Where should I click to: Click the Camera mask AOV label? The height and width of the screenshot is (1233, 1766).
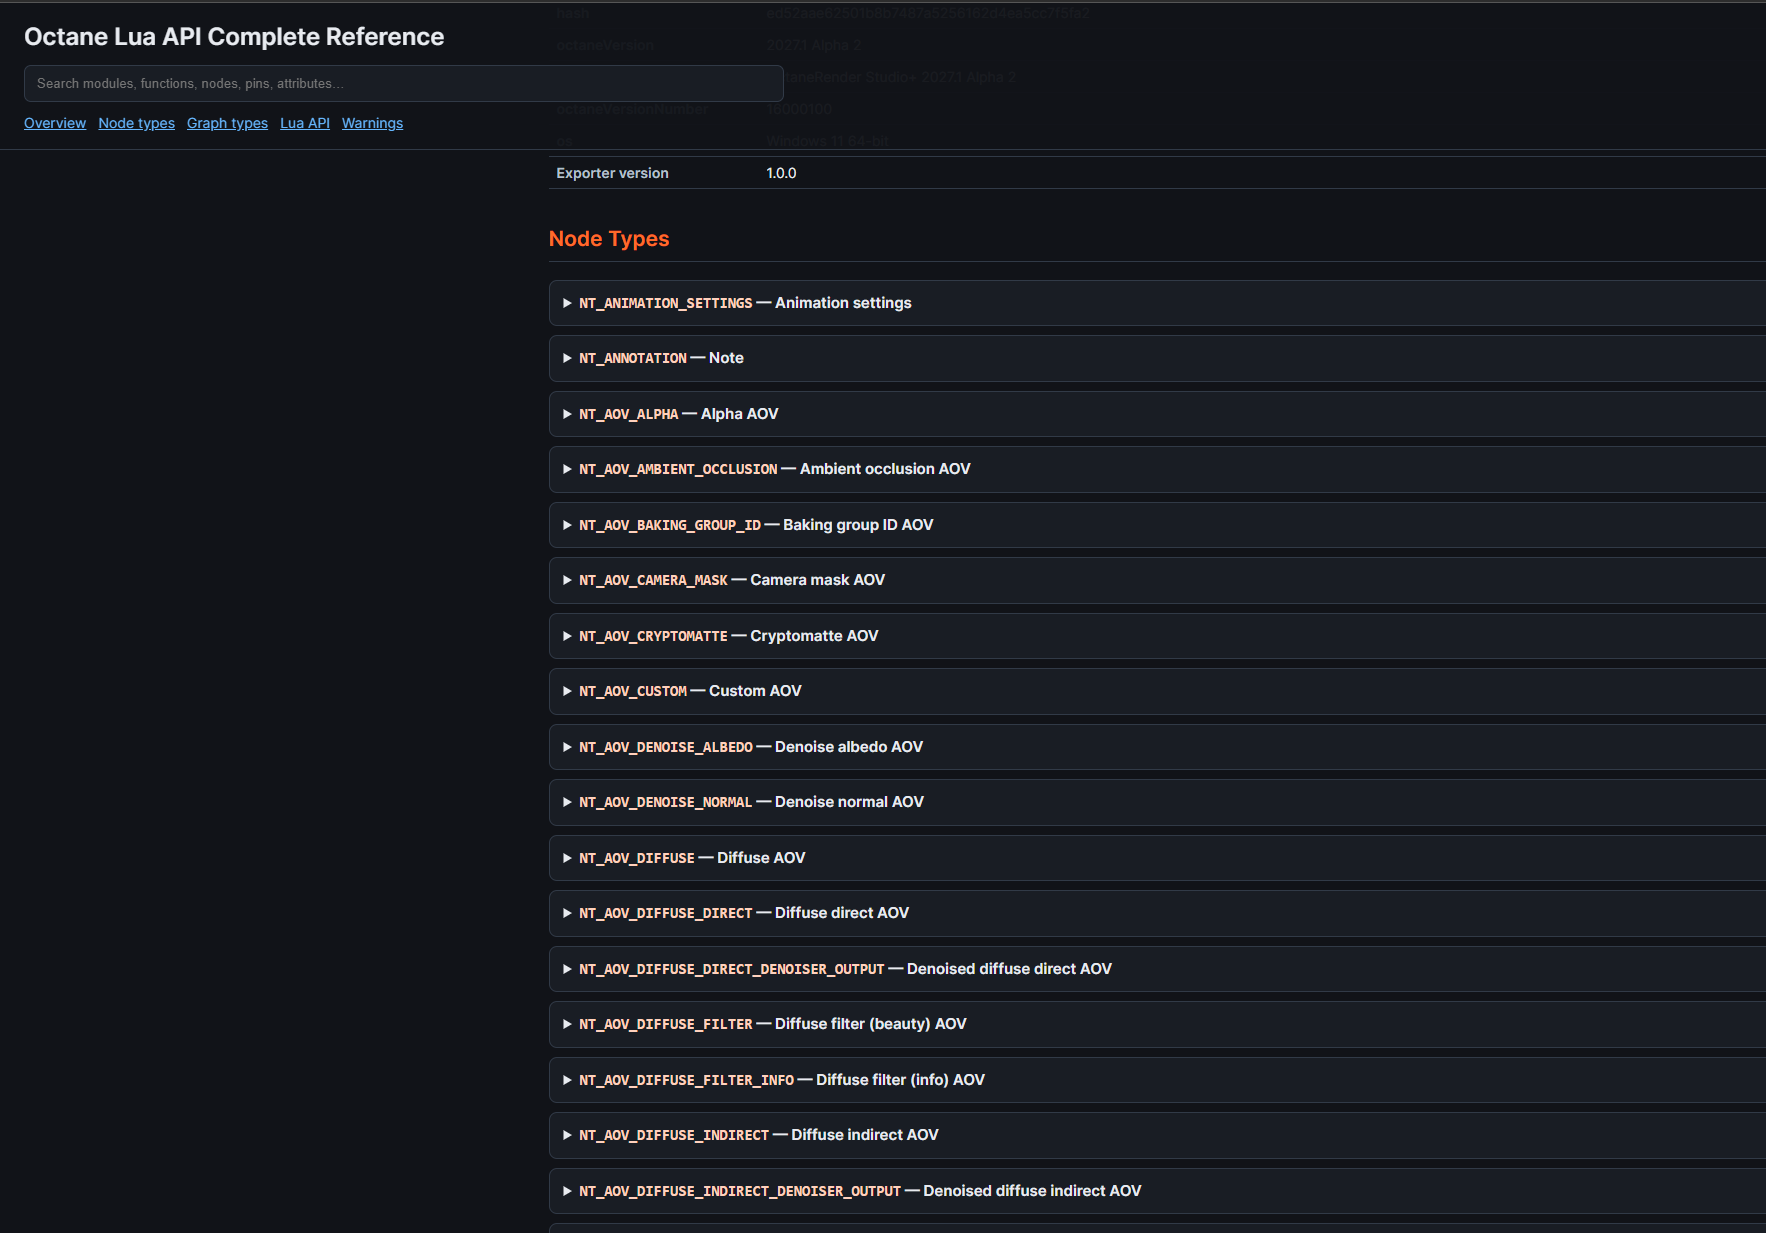818,580
